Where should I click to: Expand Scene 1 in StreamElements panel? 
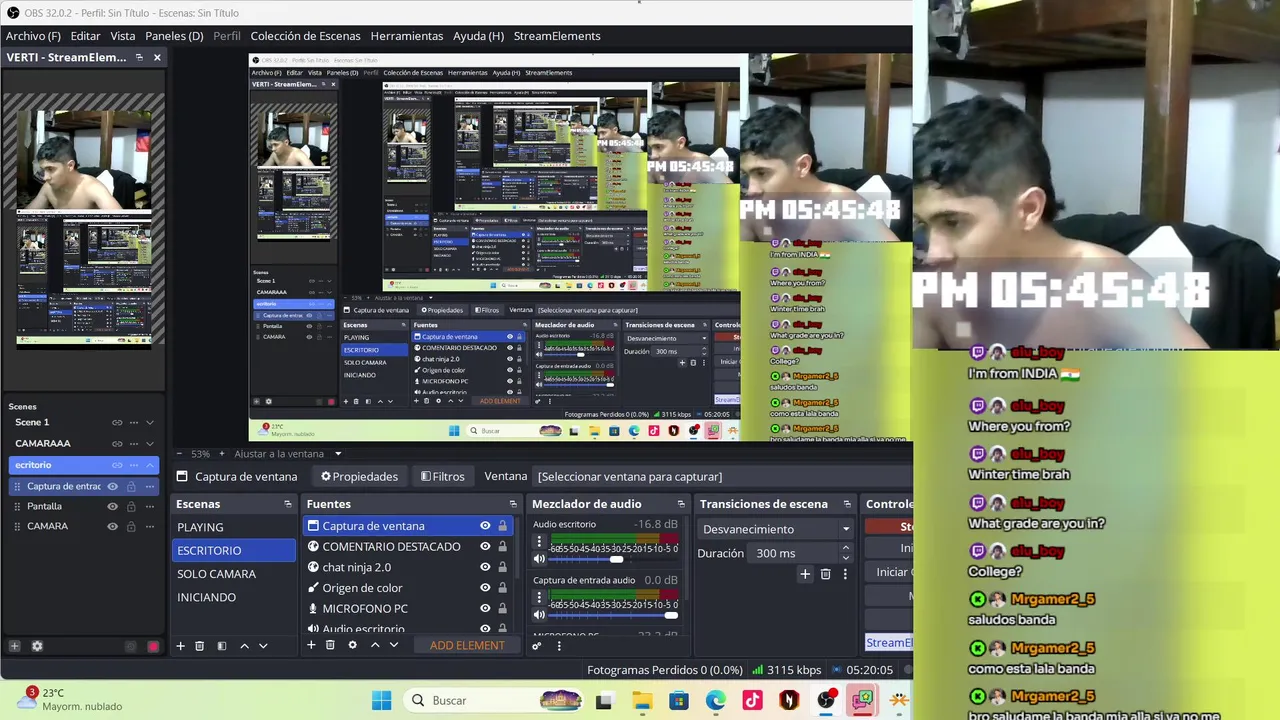[150, 423]
